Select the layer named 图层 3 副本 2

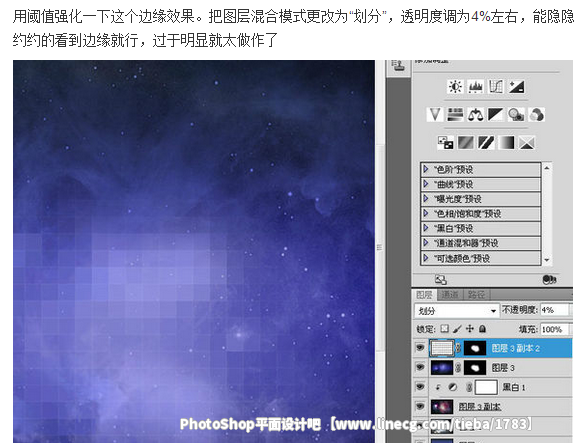[x=515, y=348]
